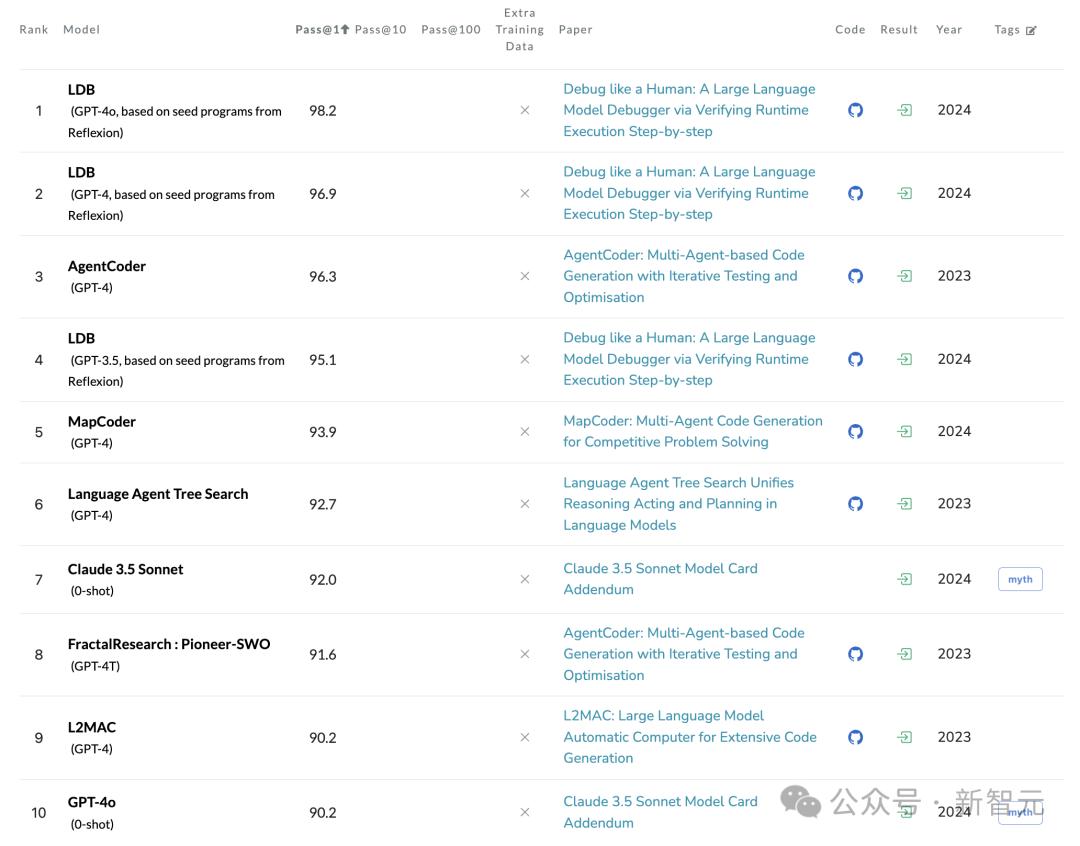Open GitHub code link for rank 1 LDB
1080x846 pixels.
pos(855,110)
